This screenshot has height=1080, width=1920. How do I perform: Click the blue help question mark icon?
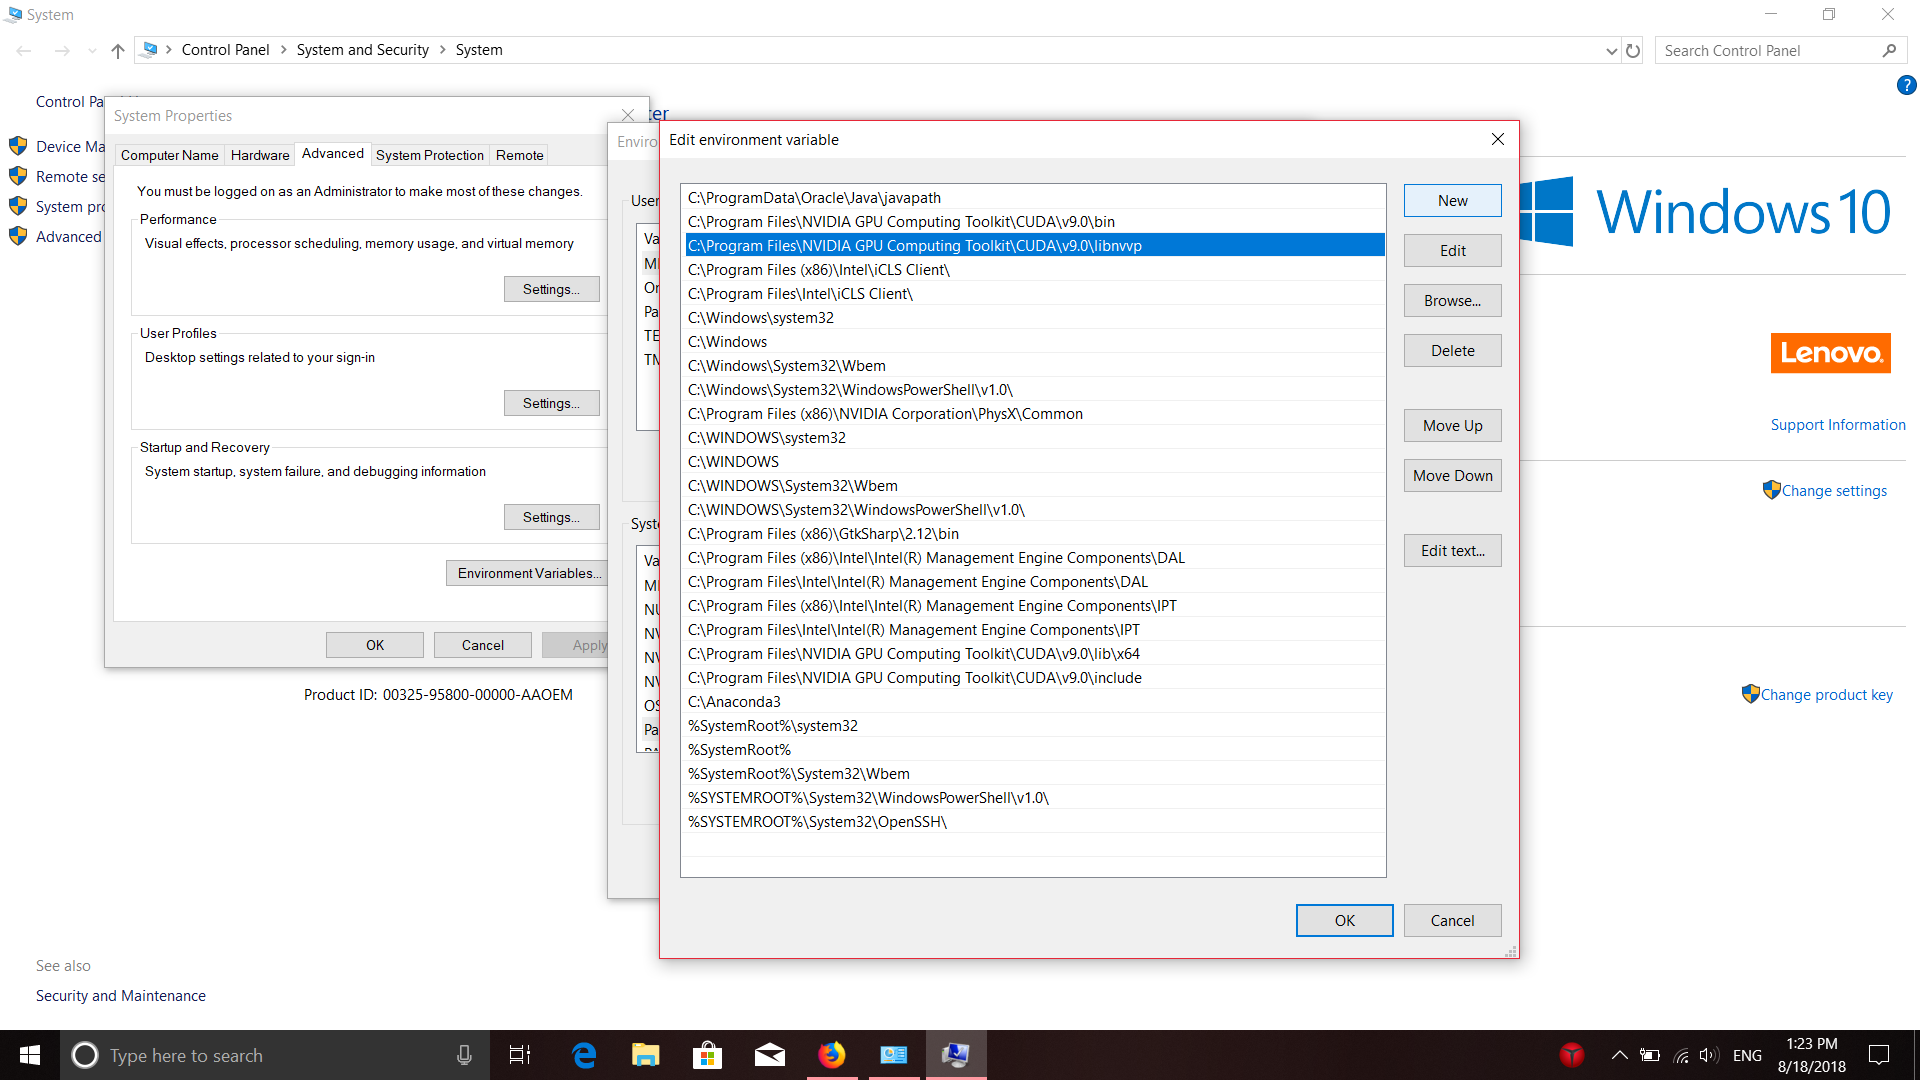tap(1906, 85)
